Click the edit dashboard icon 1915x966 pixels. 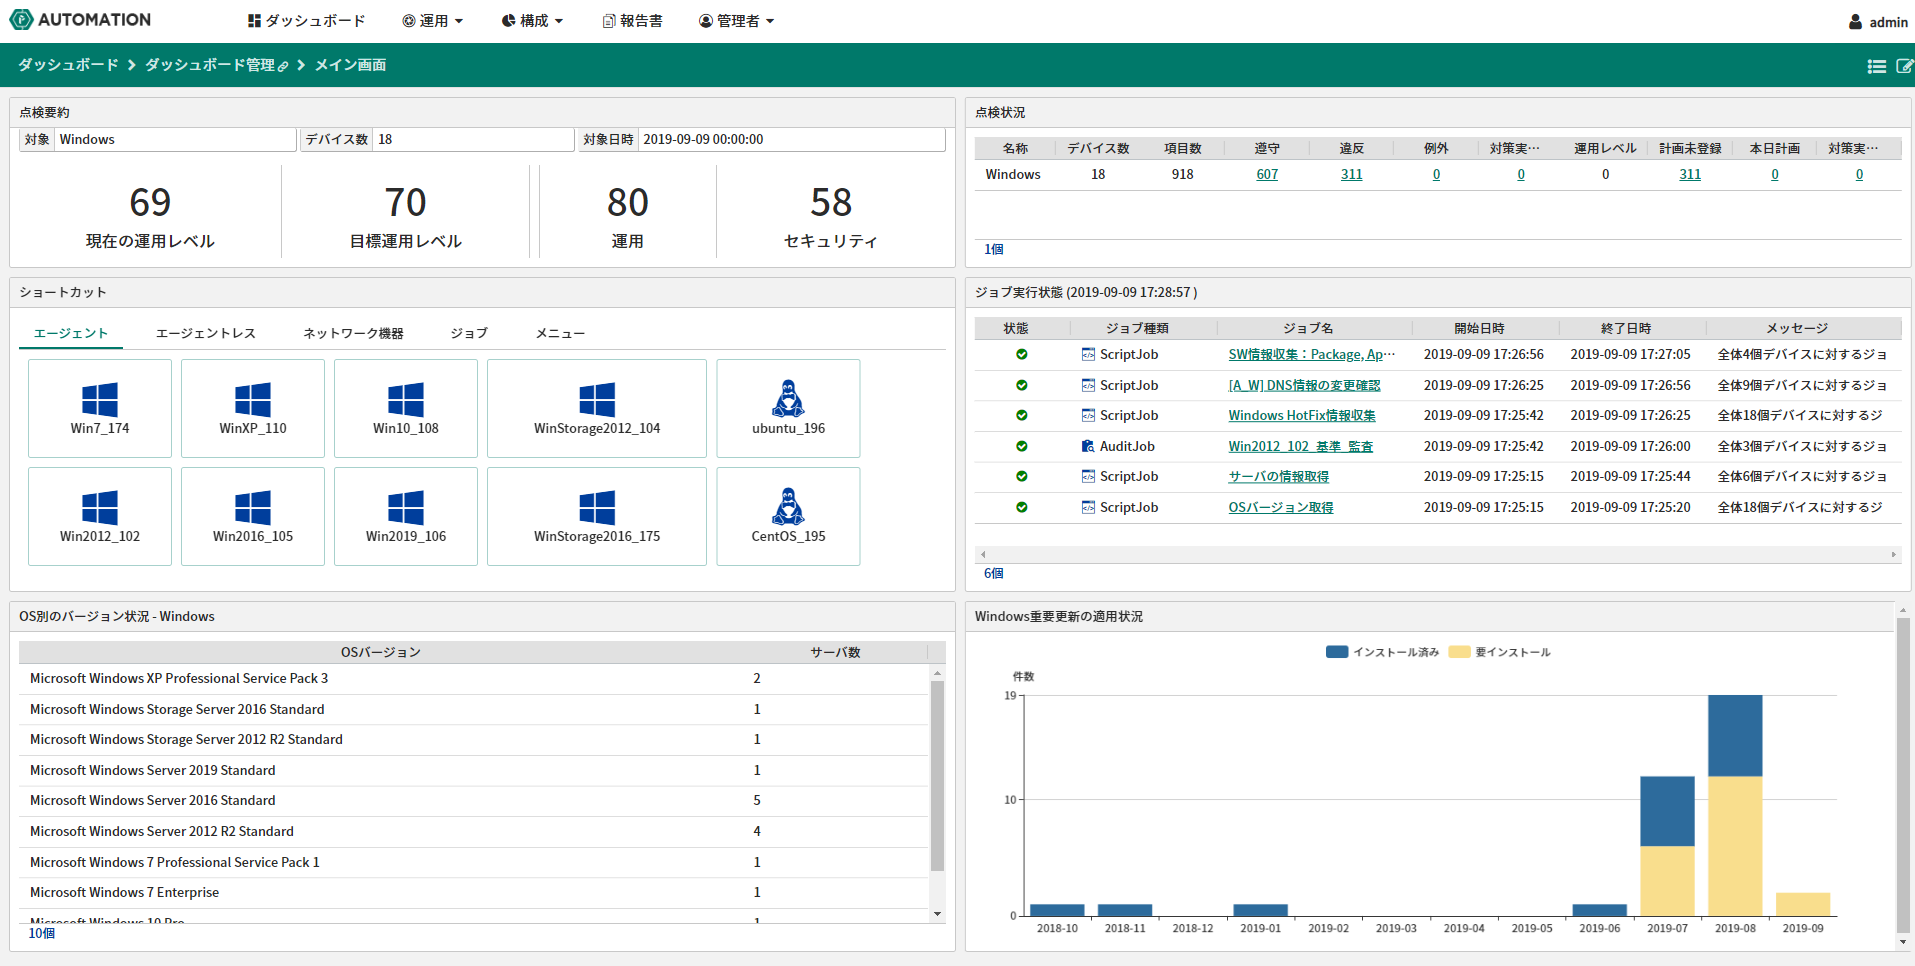point(1905,66)
